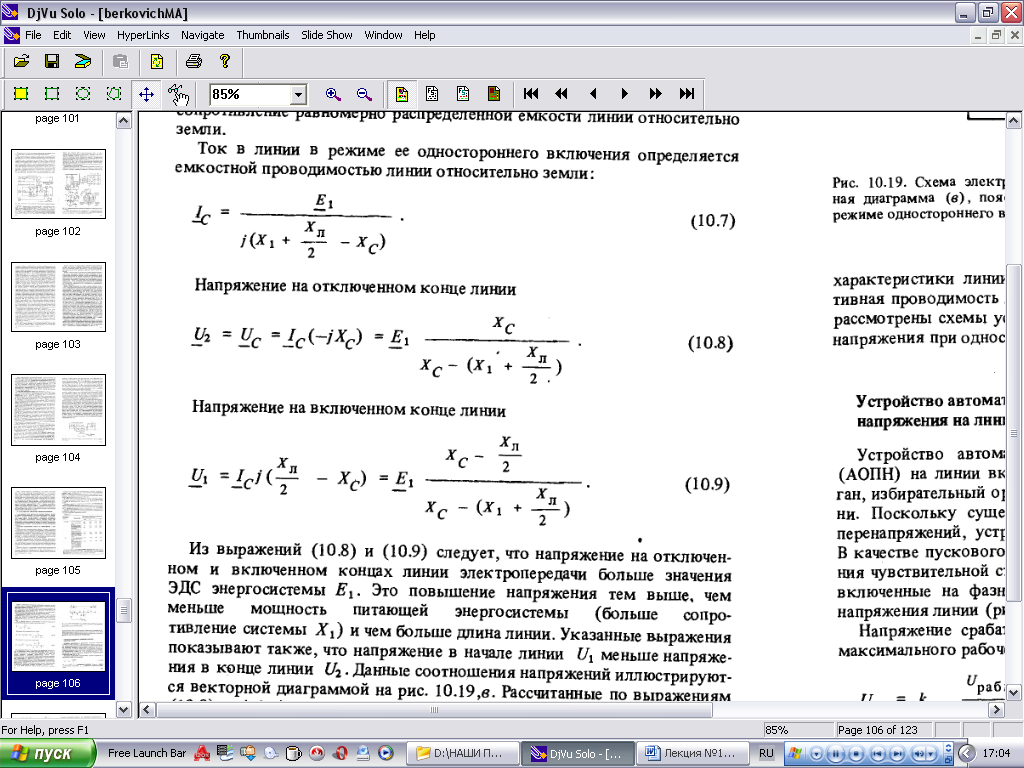Select the page 104 thumbnail
1024x768 pixels.
coord(58,410)
